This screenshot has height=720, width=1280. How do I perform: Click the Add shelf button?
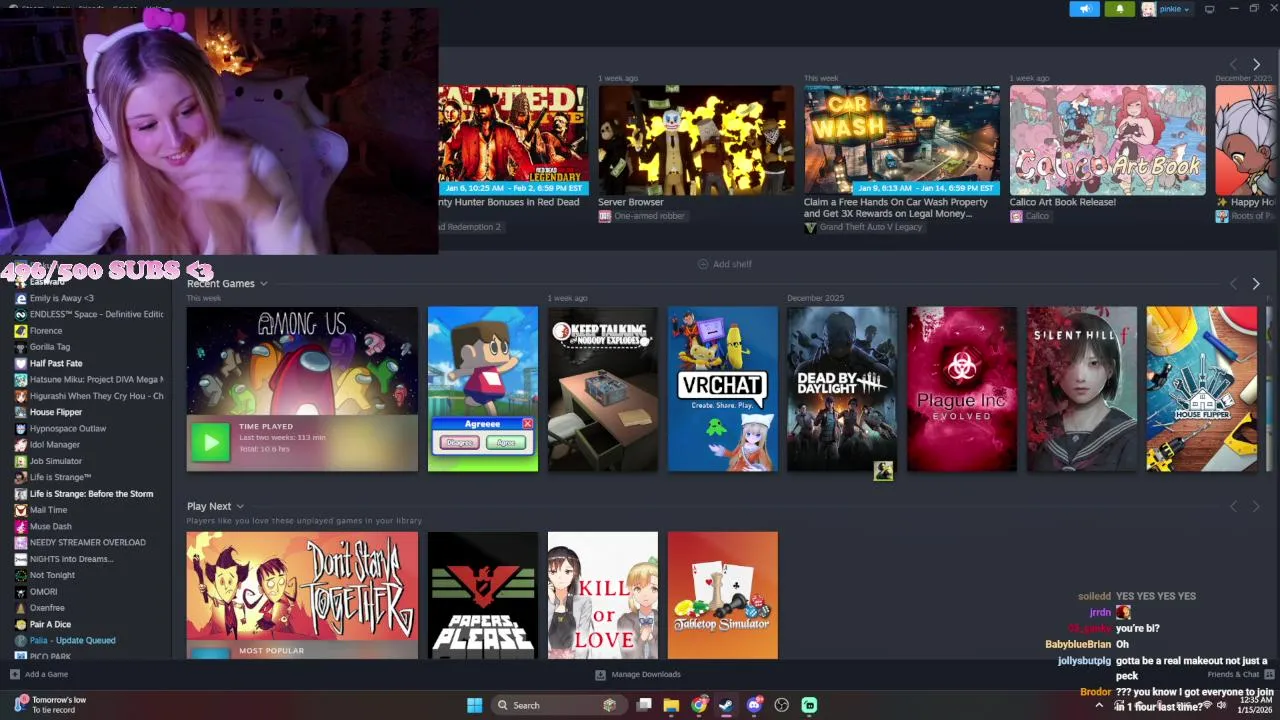725,264
